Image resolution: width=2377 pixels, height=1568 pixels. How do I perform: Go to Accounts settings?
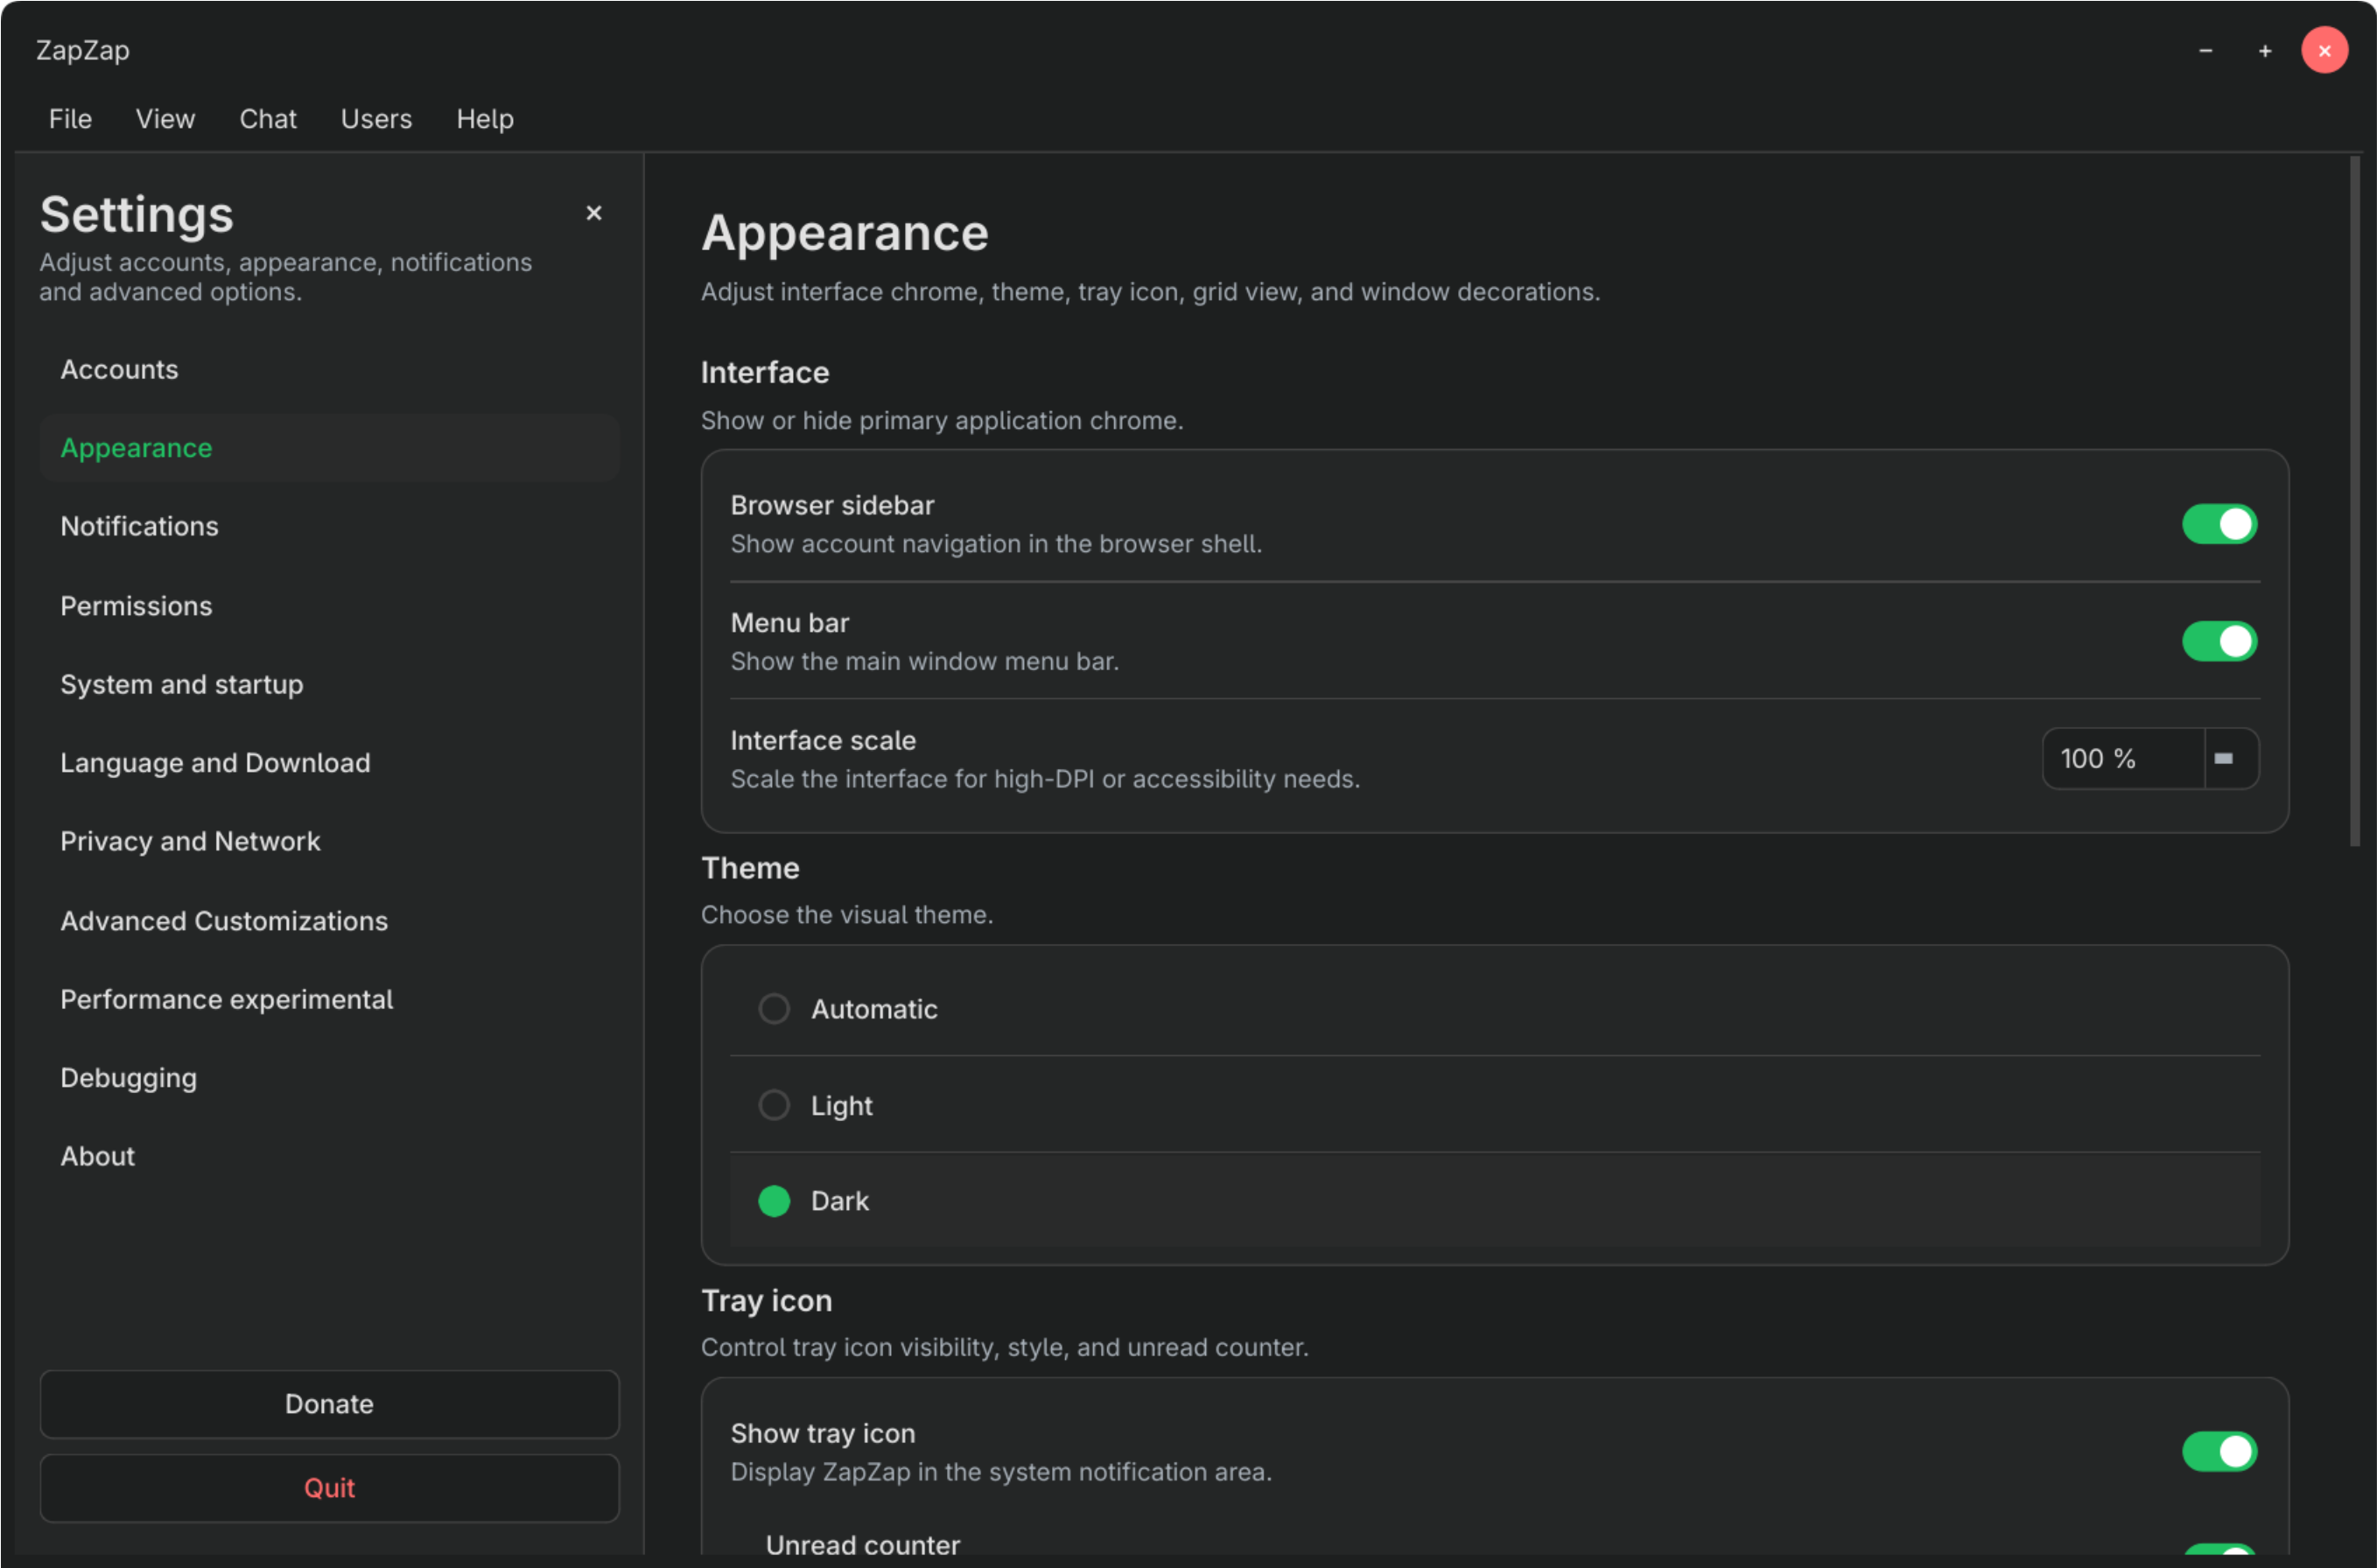pos(329,370)
